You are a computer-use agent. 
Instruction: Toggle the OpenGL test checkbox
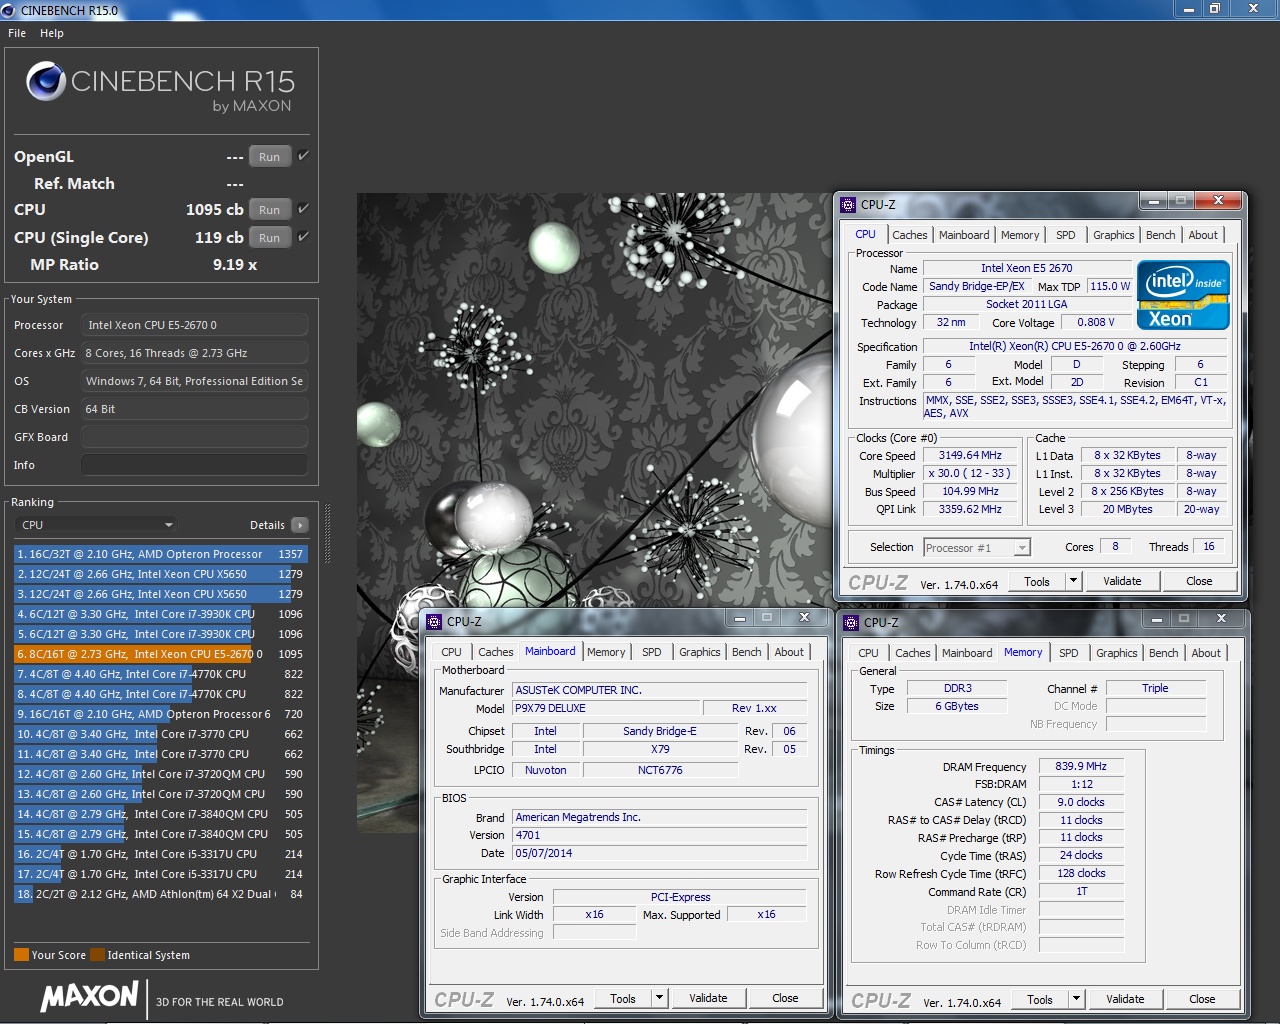coord(303,156)
